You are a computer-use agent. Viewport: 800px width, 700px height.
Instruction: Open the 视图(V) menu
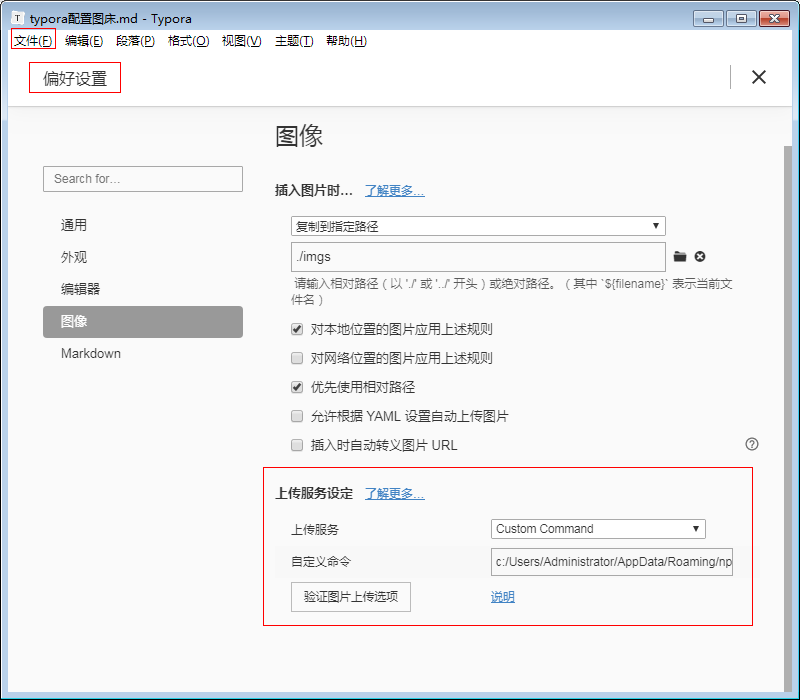pyautogui.click(x=241, y=40)
